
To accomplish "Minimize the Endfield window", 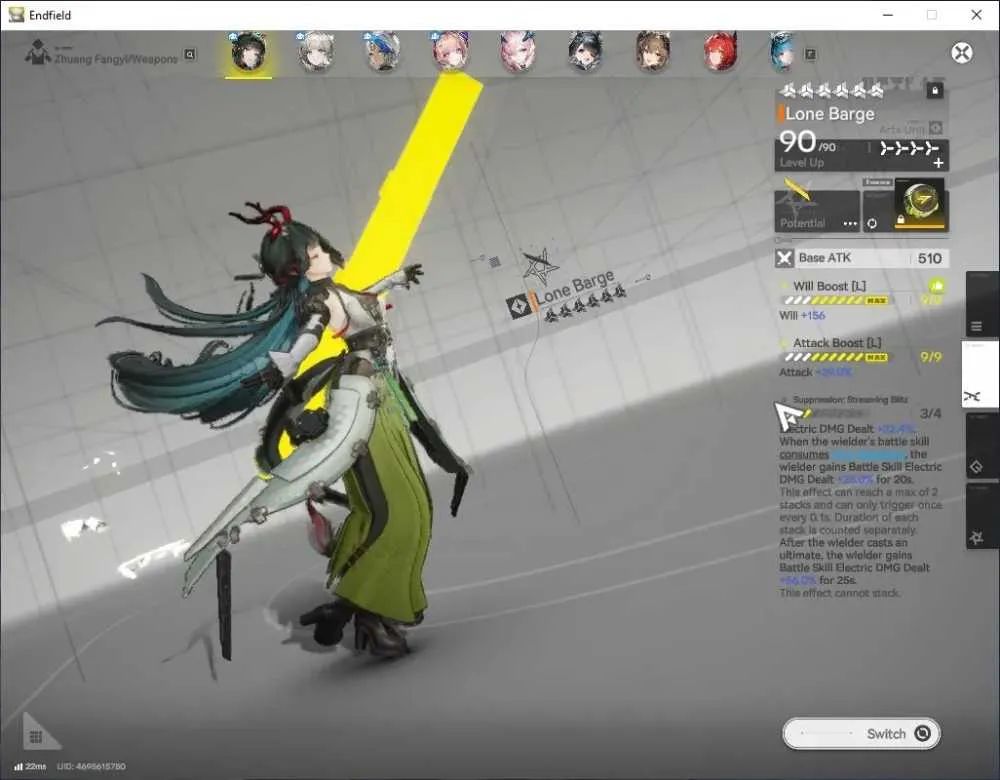I will click(x=888, y=15).
